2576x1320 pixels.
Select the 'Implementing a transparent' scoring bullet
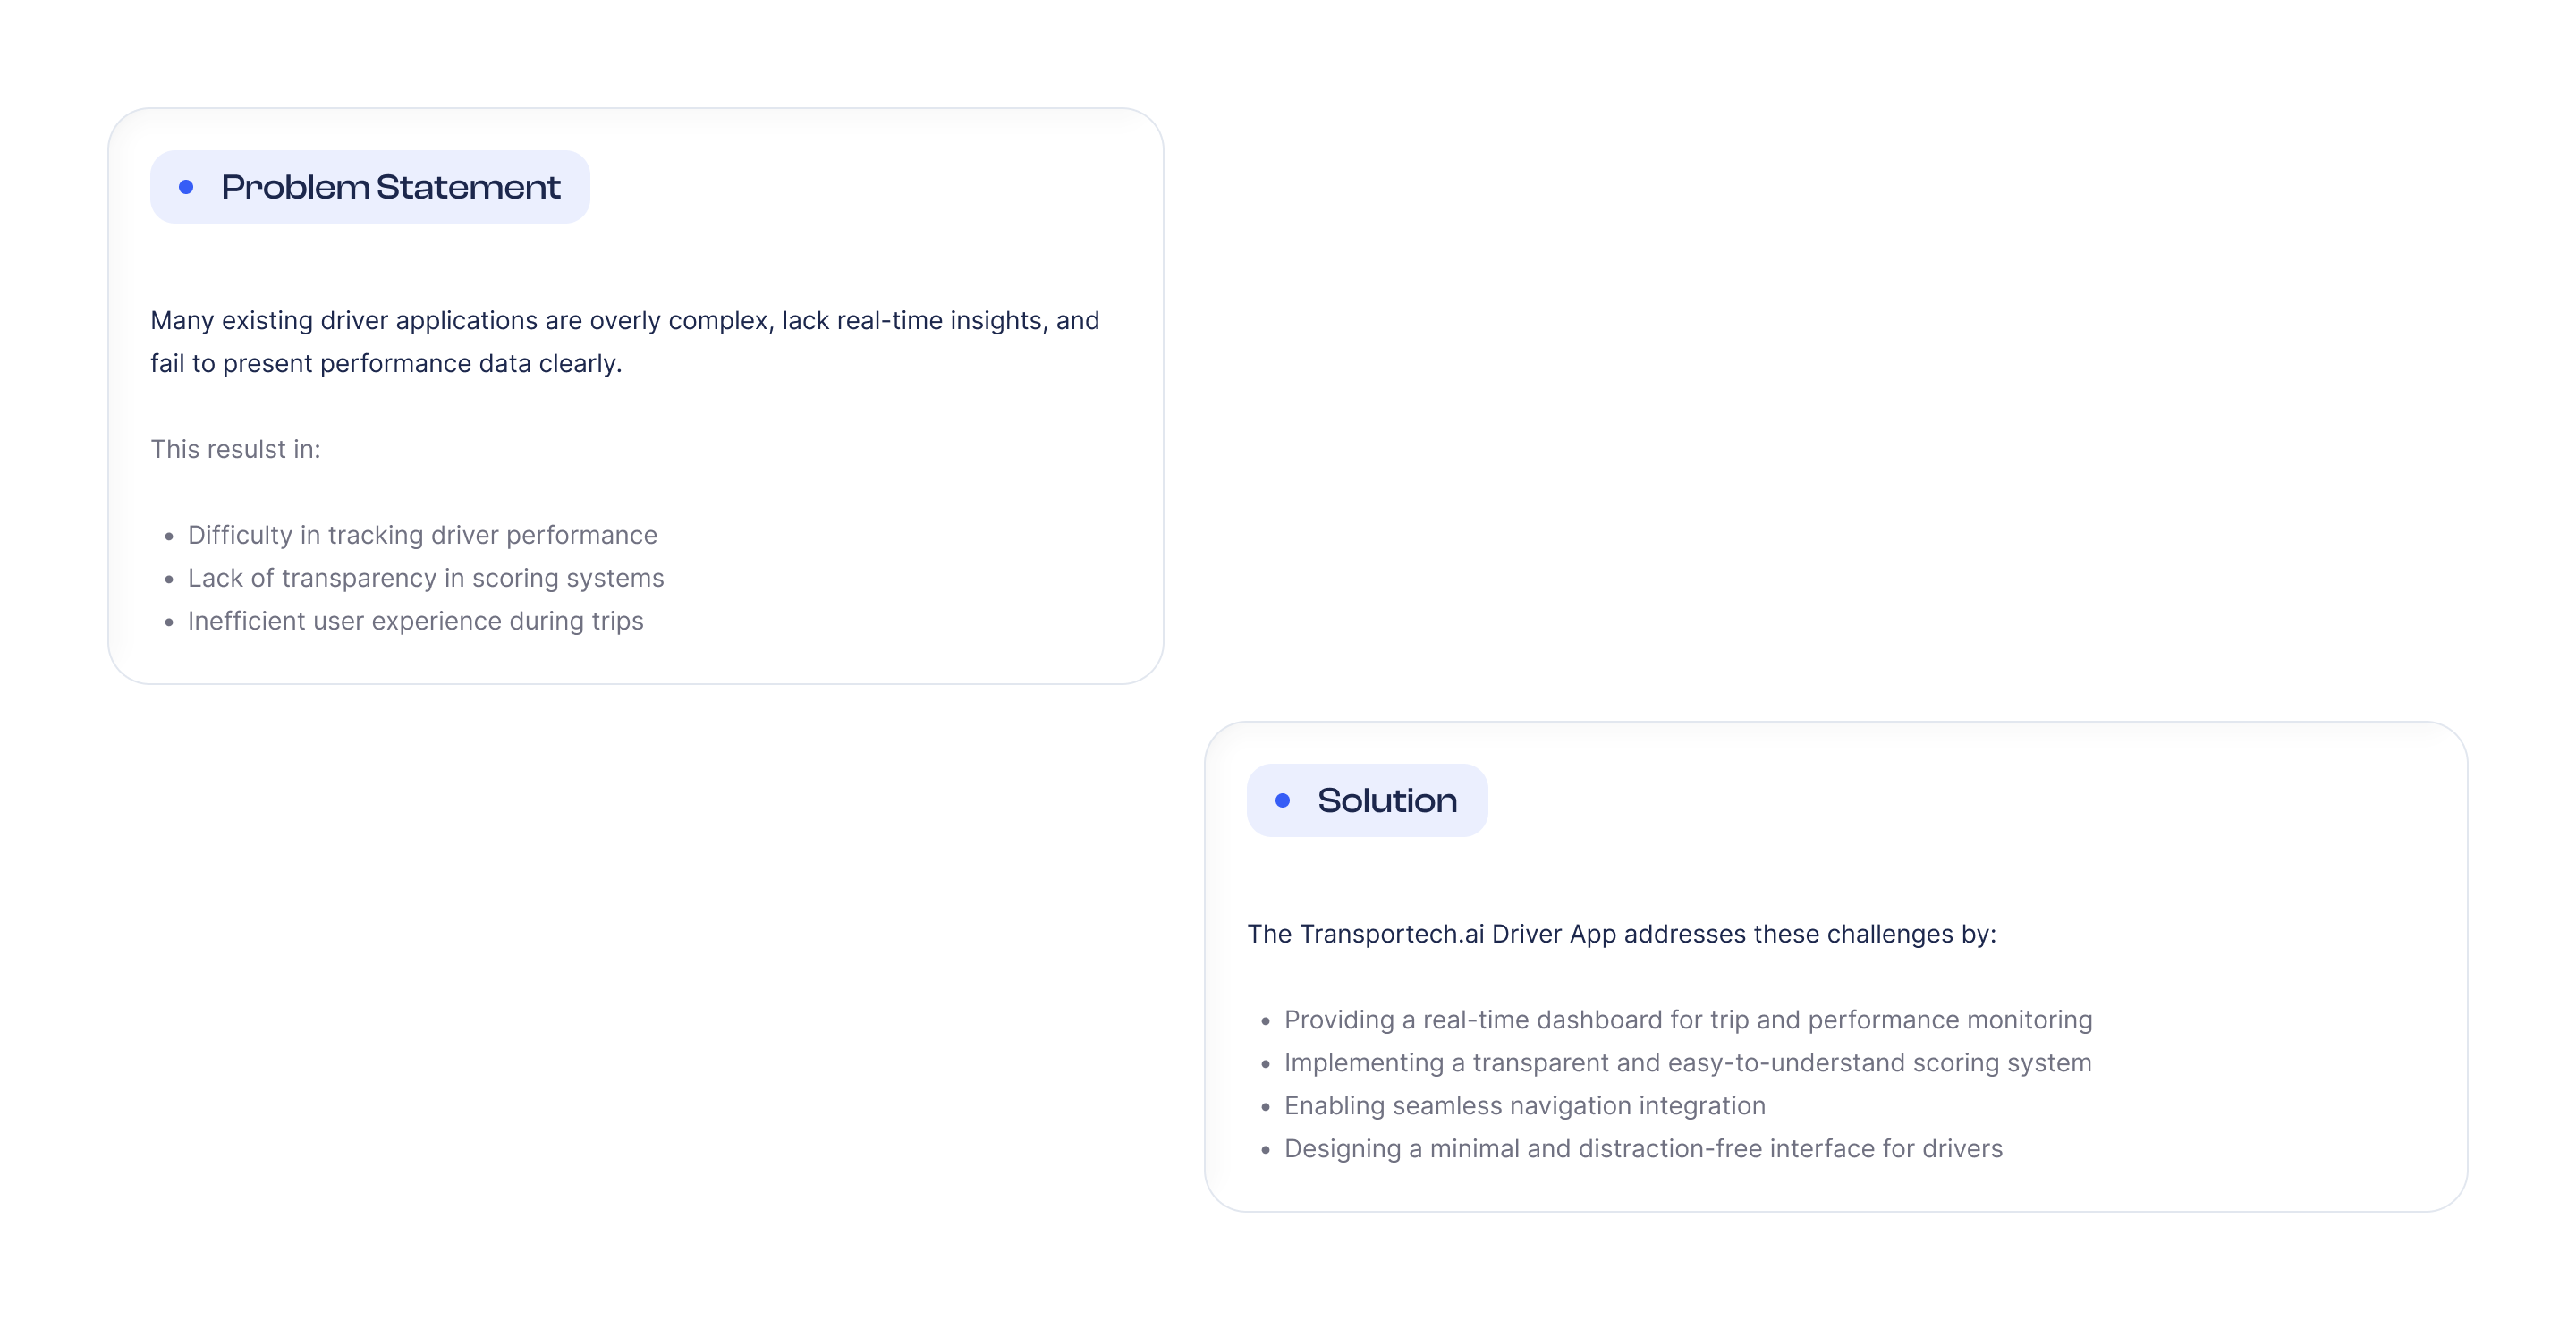click(x=1688, y=1063)
